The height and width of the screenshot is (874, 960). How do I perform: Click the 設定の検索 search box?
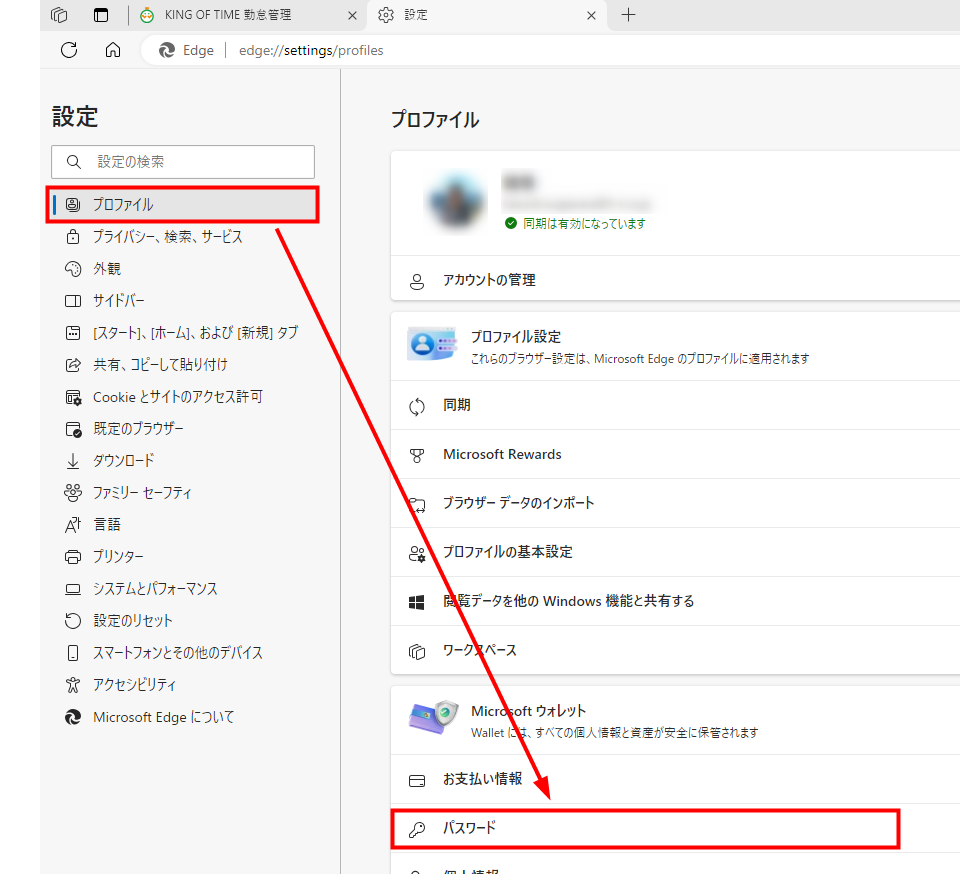tap(183, 162)
